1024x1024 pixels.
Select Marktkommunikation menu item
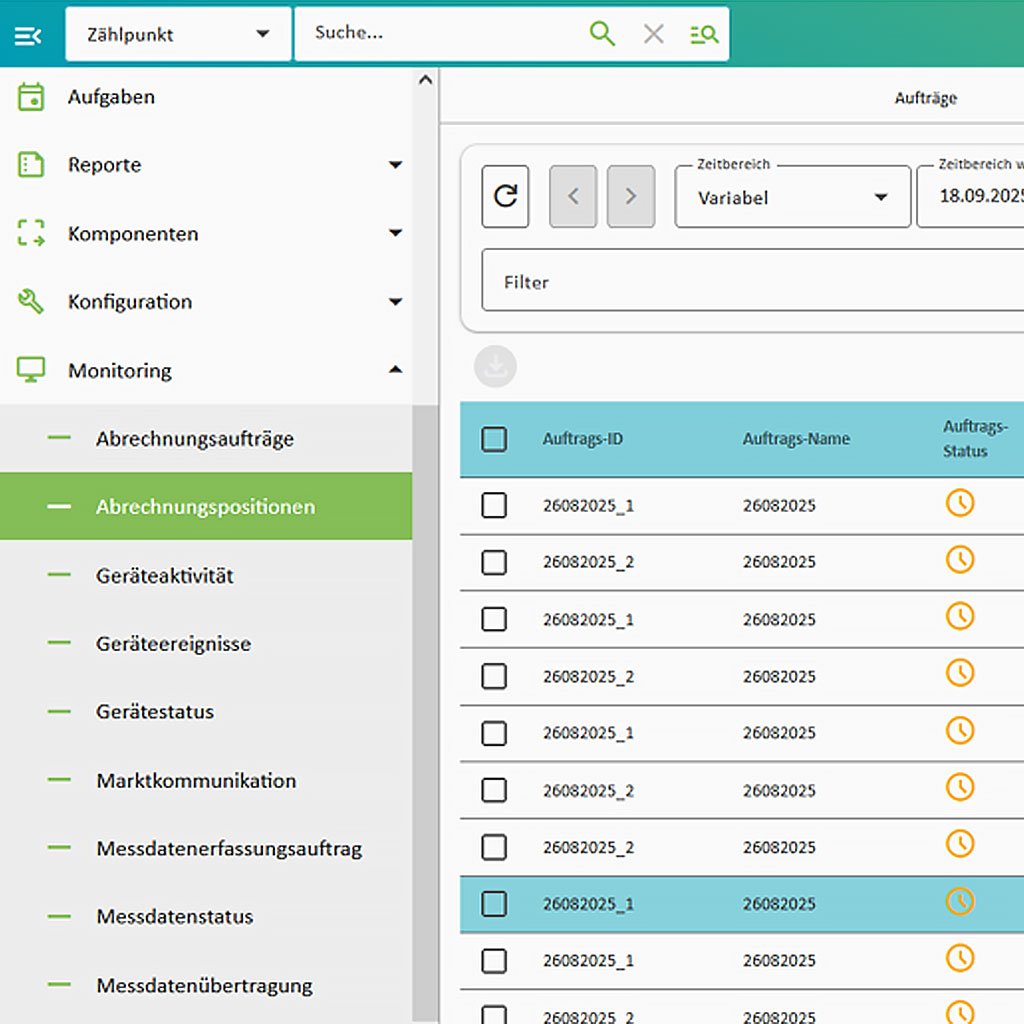click(x=196, y=781)
